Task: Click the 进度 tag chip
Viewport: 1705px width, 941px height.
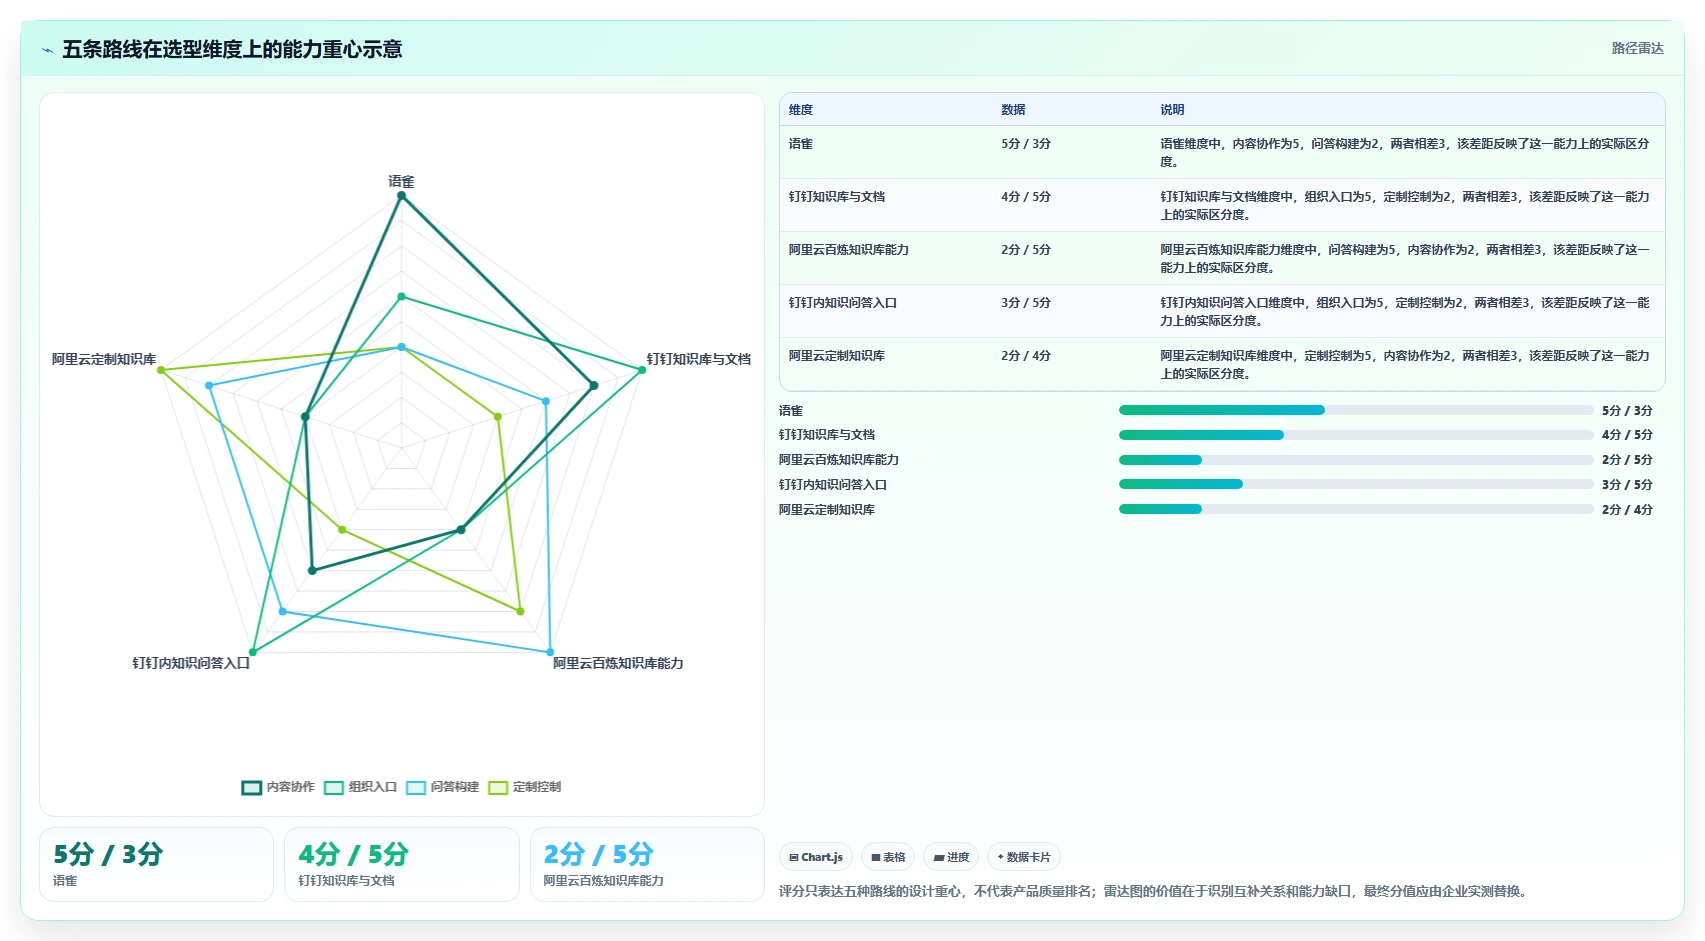Action: click(951, 857)
